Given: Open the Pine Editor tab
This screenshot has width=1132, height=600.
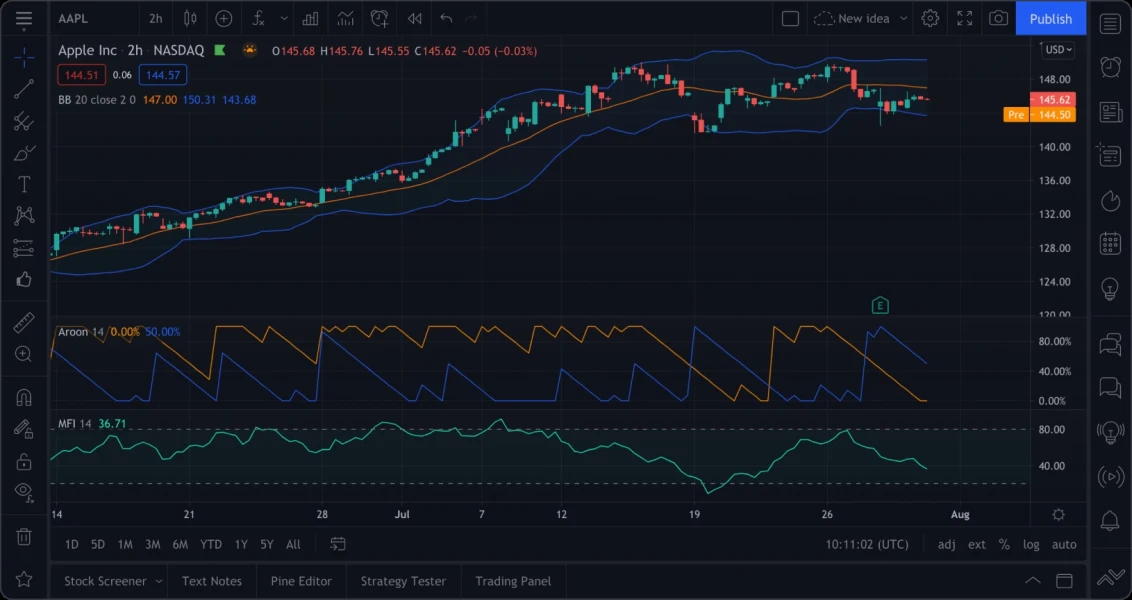Looking at the screenshot, I should [x=301, y=581].
